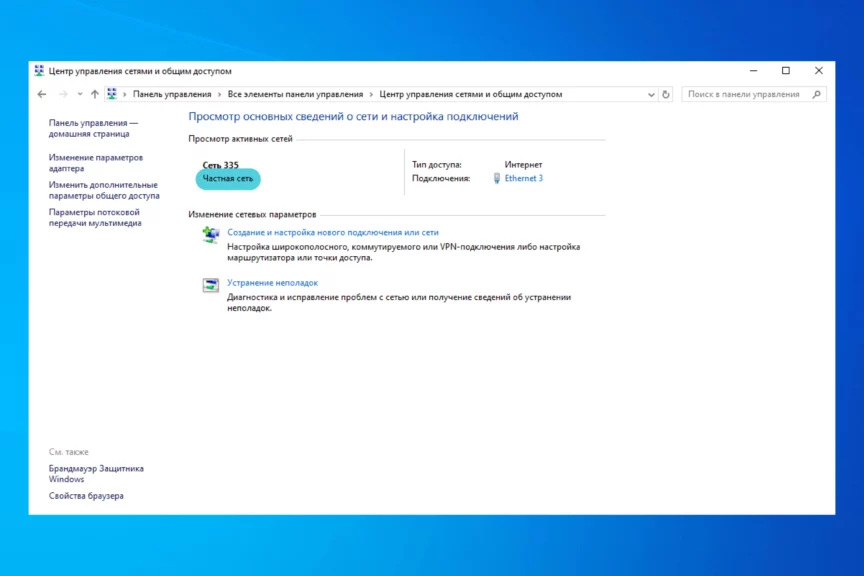The width and height of the screenshot is (864, 576).
Task: Expand chevron after 'Панель управления' breadcrumb
Action: pyautogui.click(x=220, y=94)
